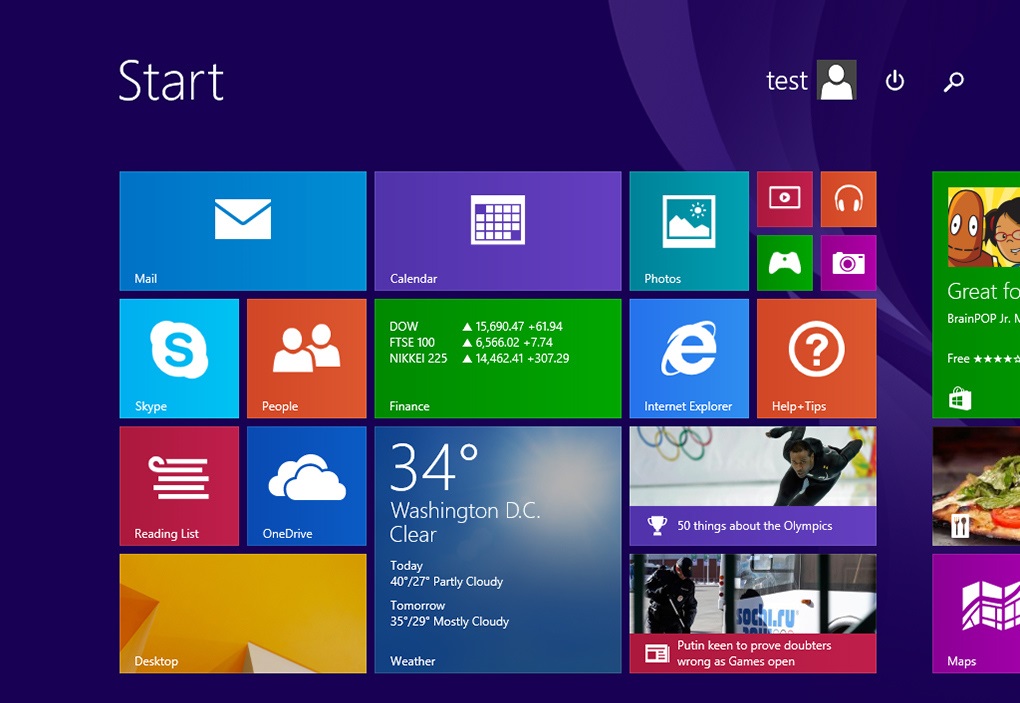This screenshot has height=703, width=1020.
Task: Click the fork and knife icon
Action: pos(960,525)
